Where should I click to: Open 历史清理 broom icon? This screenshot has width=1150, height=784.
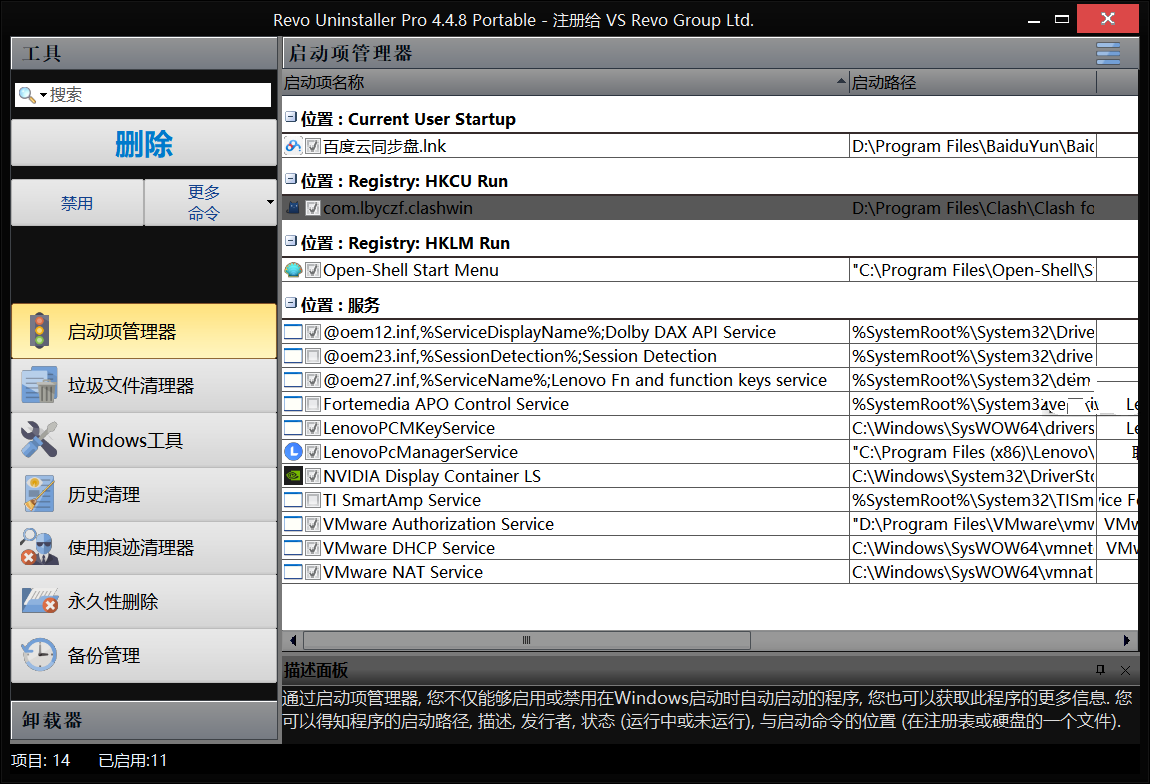[39, 494]
